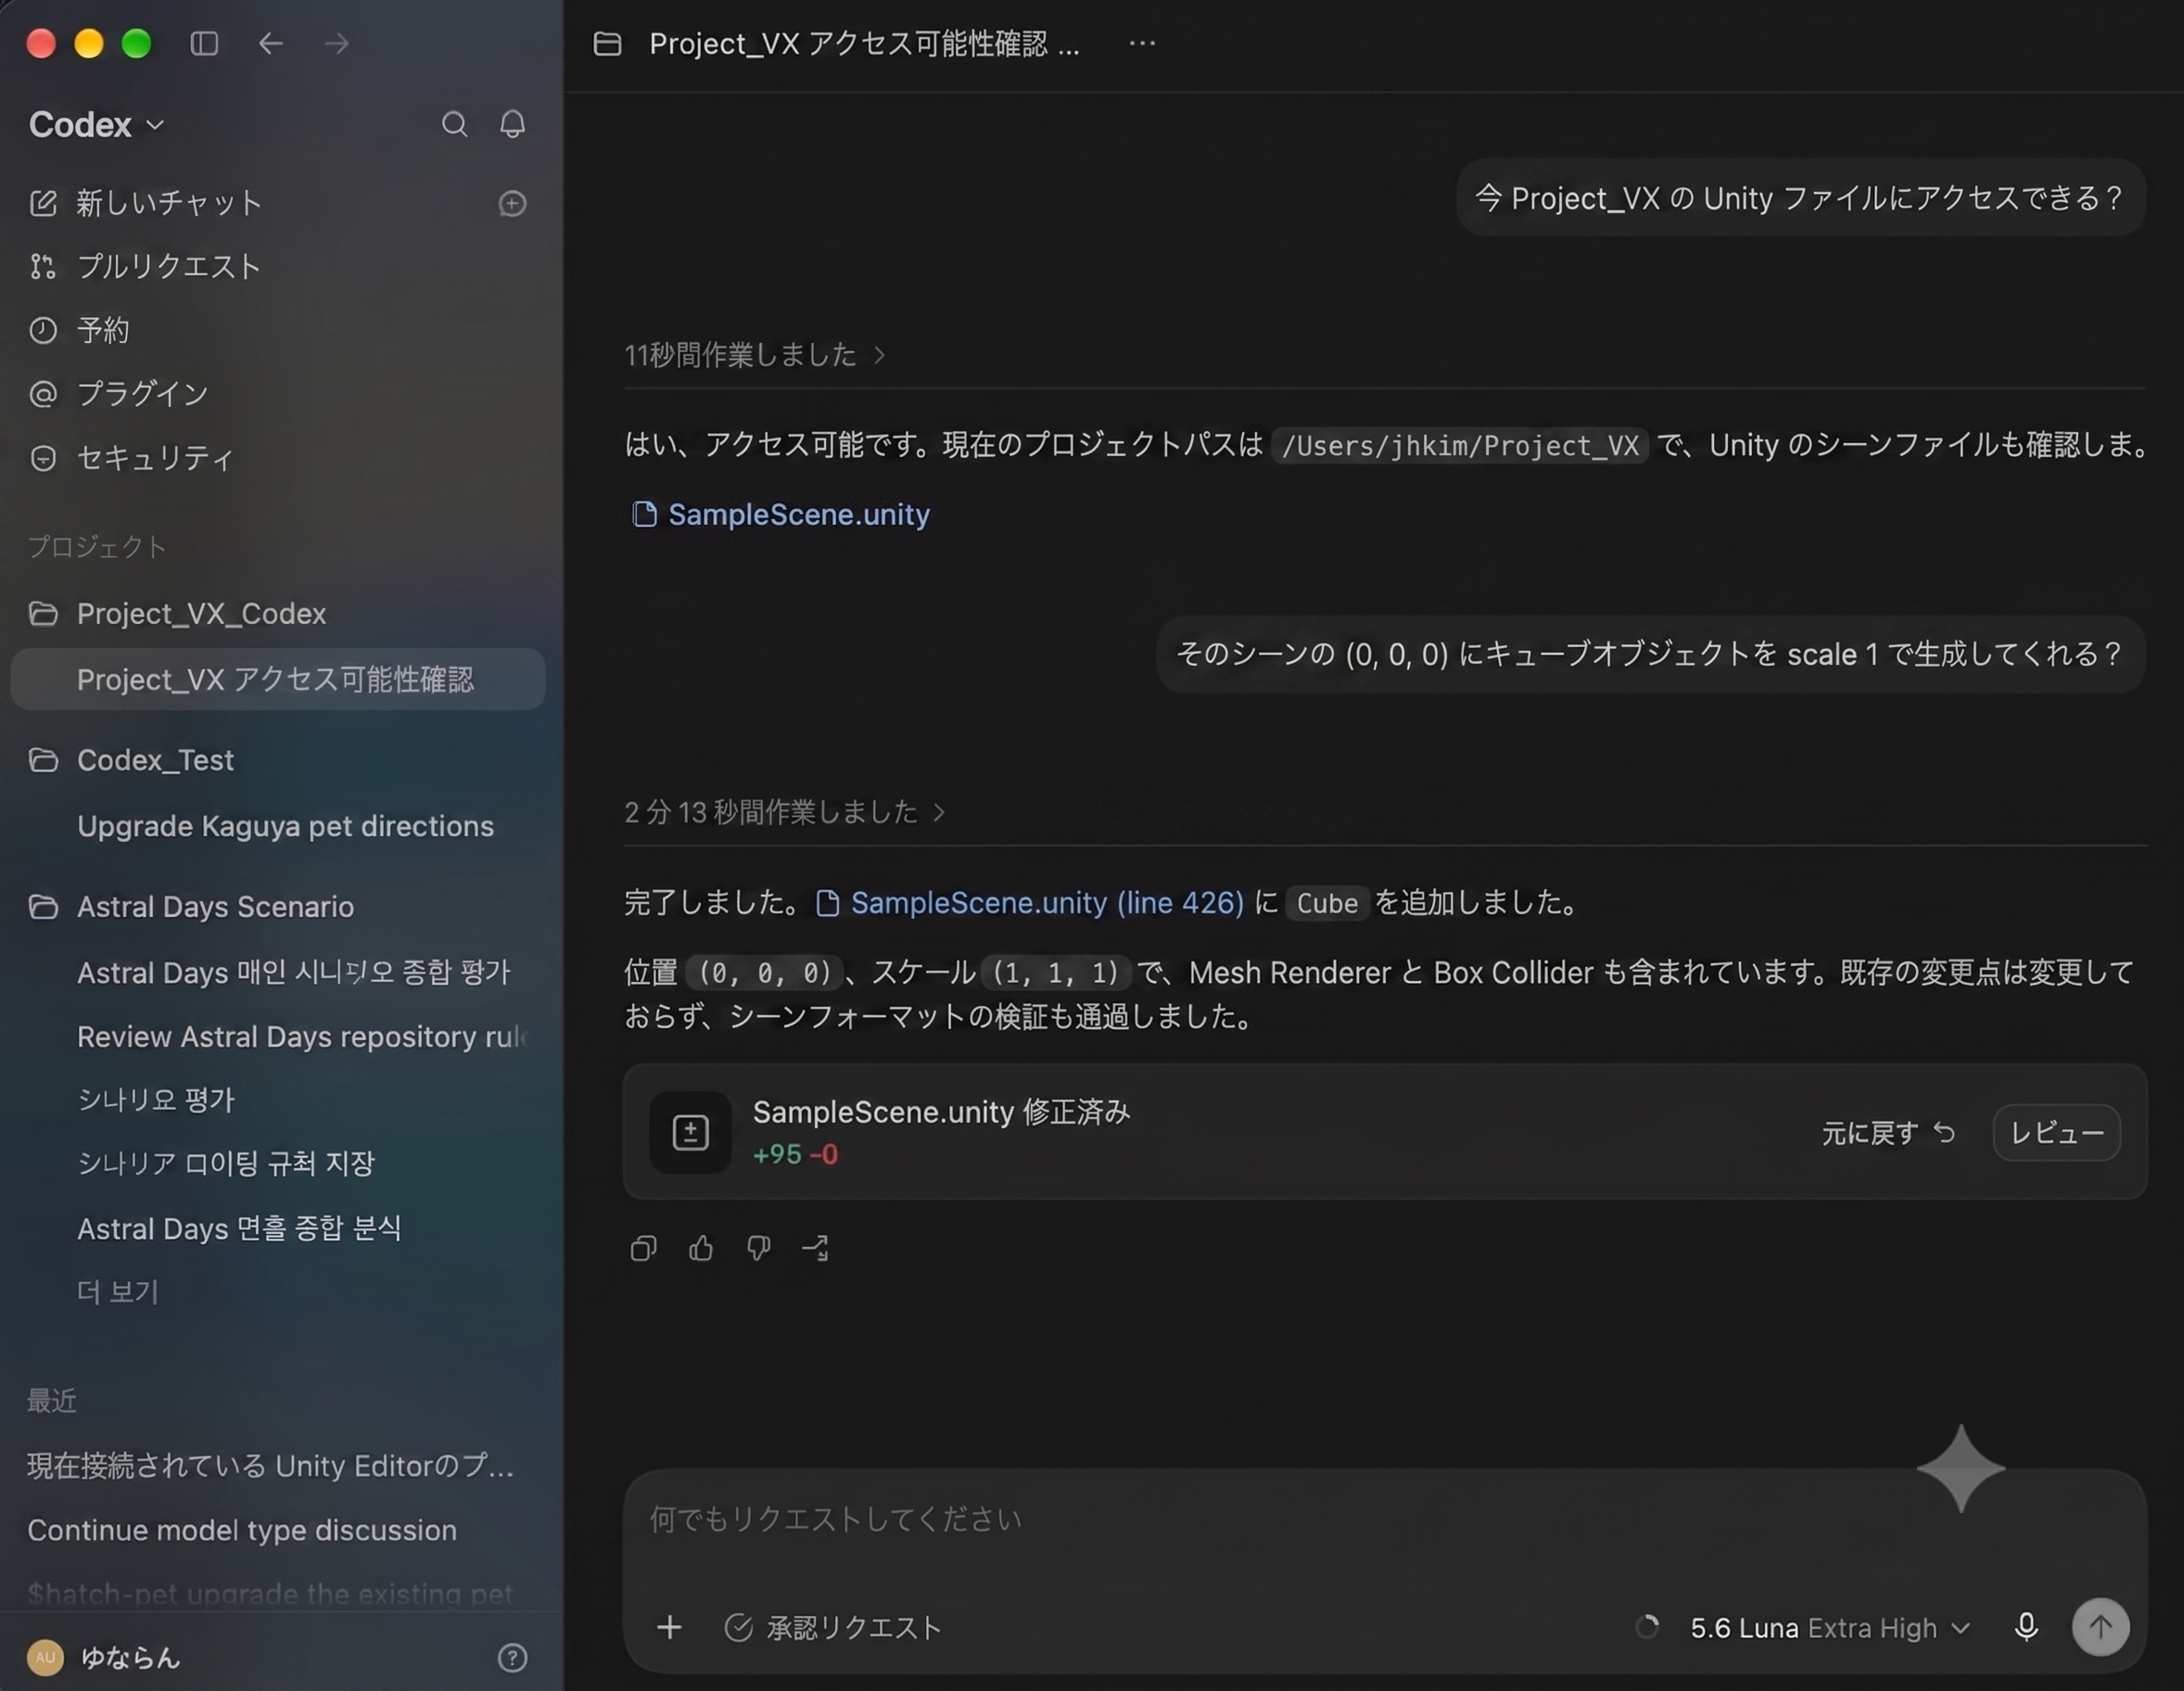Give a thumbs down to the response

758,1248
